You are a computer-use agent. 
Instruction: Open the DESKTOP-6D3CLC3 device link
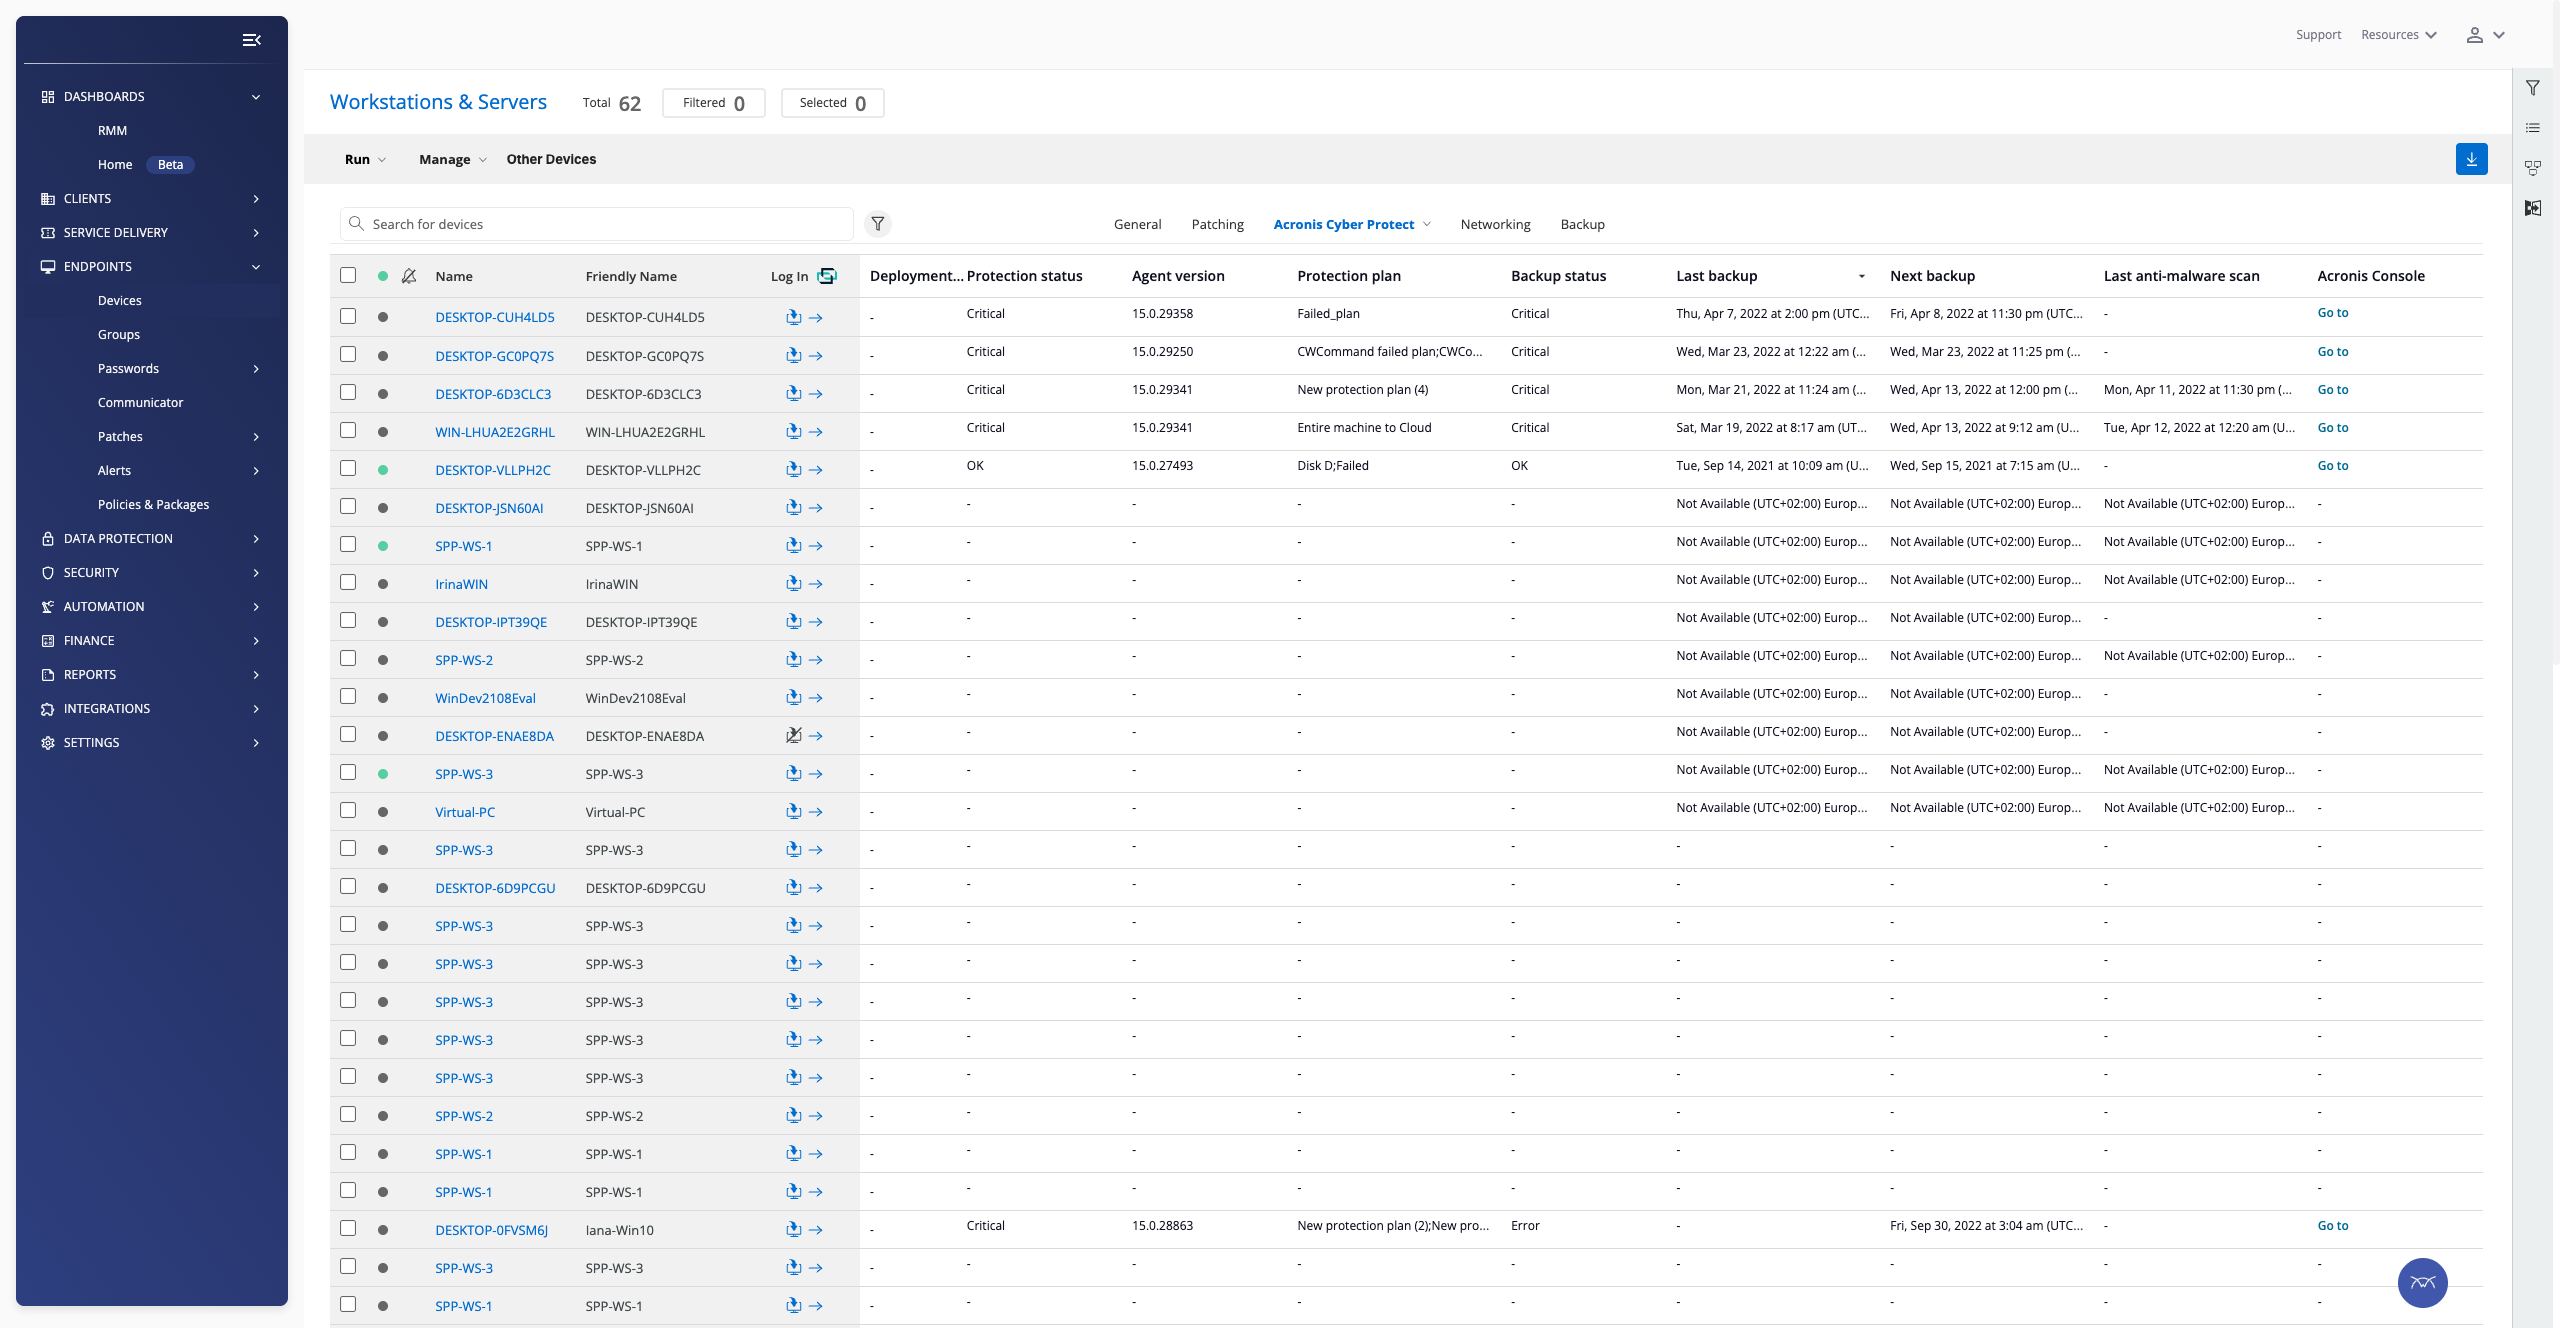point(493,394)
